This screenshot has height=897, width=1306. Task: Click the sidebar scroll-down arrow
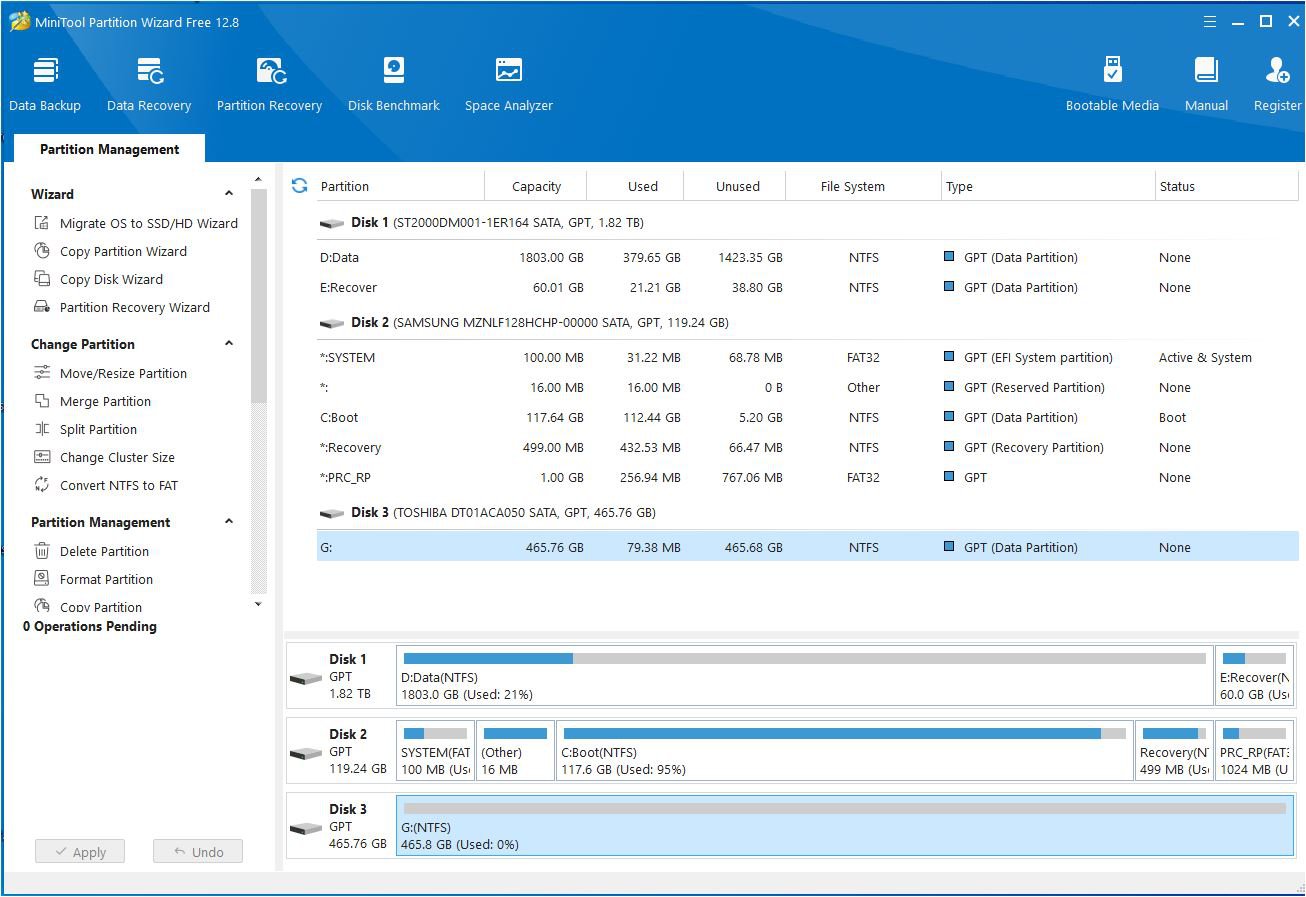258,604
